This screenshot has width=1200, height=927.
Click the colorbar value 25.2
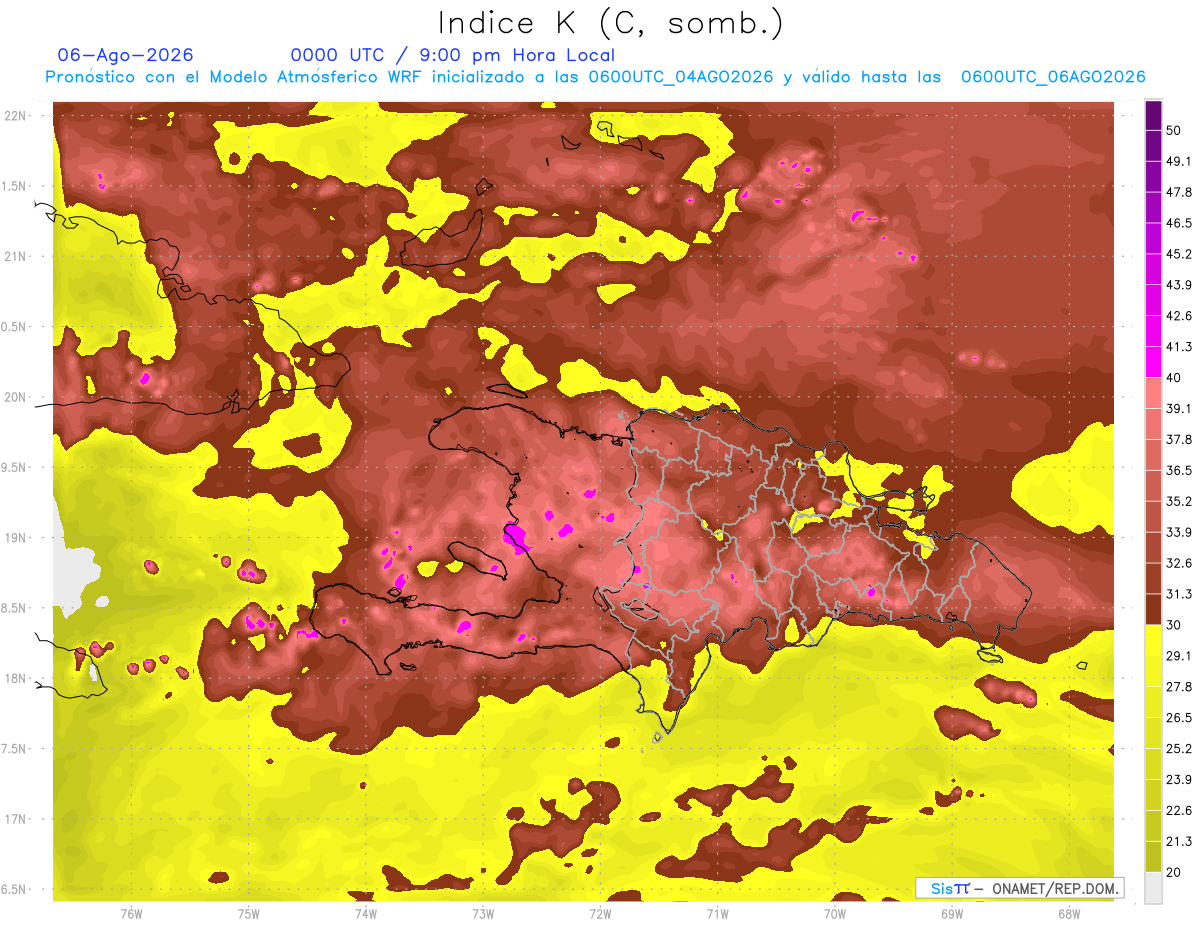coord(1178,749)
